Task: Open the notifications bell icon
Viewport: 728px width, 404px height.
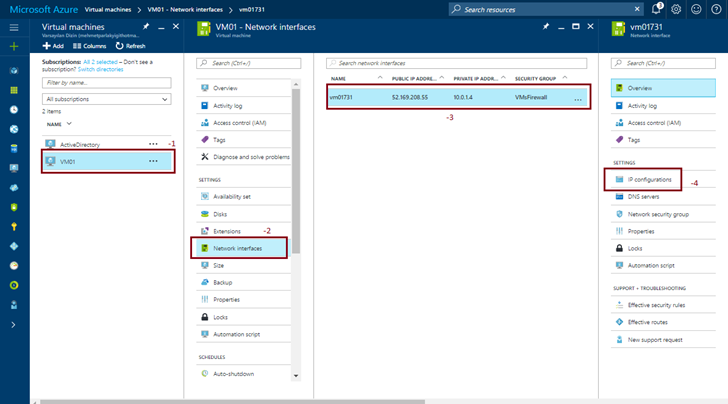Action: coord(656,9)
